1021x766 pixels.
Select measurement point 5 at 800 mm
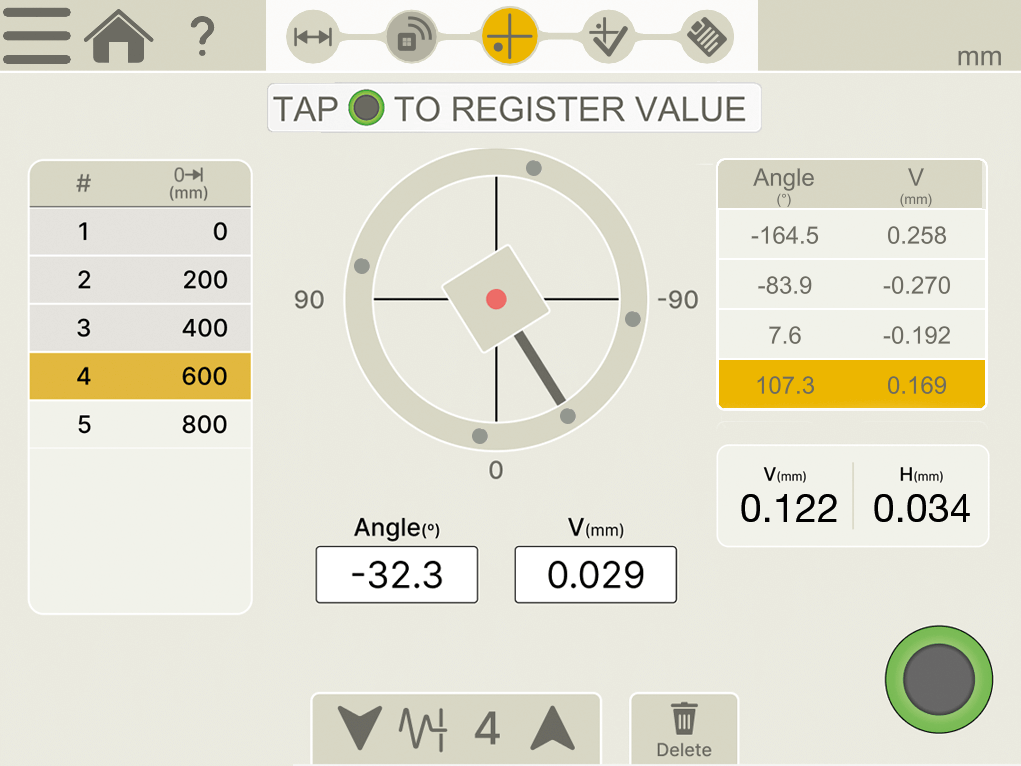click(x=140, y=424)
